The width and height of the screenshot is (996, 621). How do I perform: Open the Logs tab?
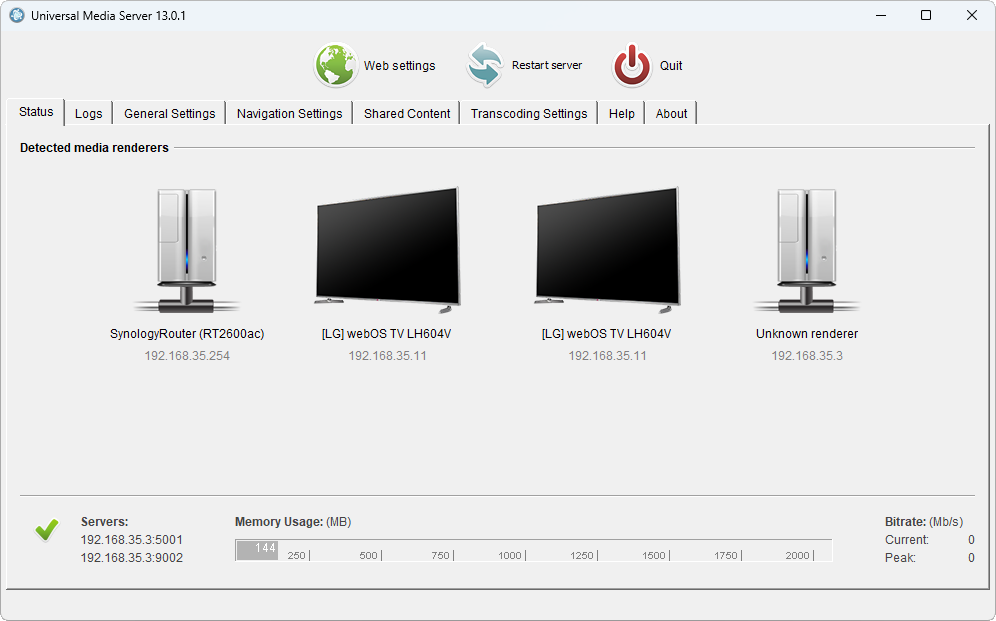(89, 114)
